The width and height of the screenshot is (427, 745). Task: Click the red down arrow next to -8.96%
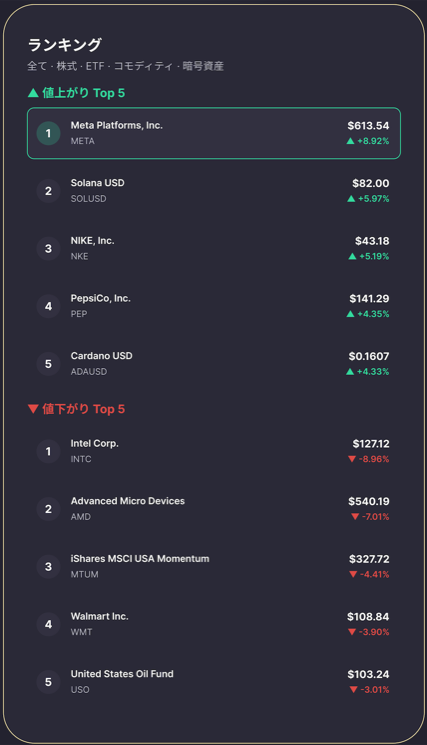coord(352,459)
